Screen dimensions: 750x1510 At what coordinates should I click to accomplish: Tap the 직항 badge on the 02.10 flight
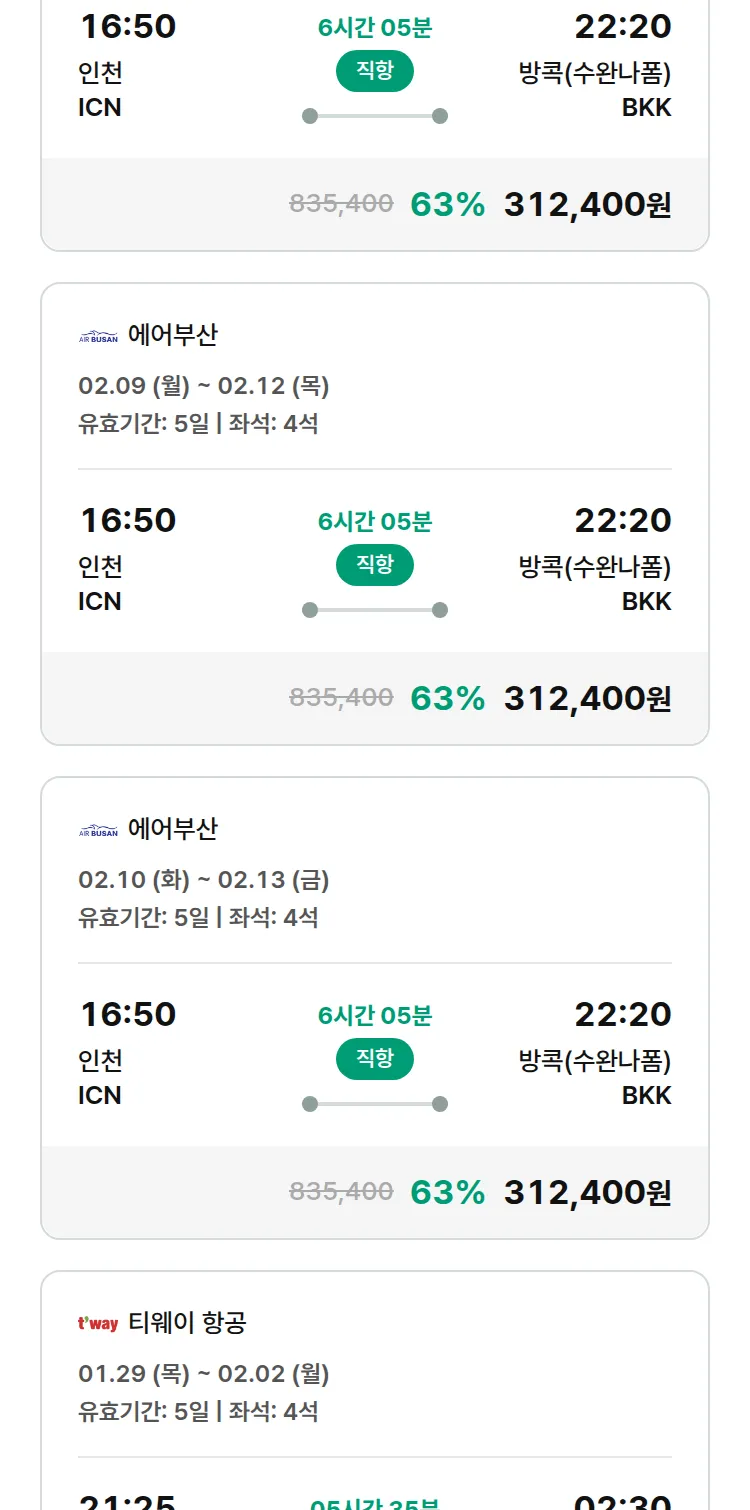point(375,1059)
